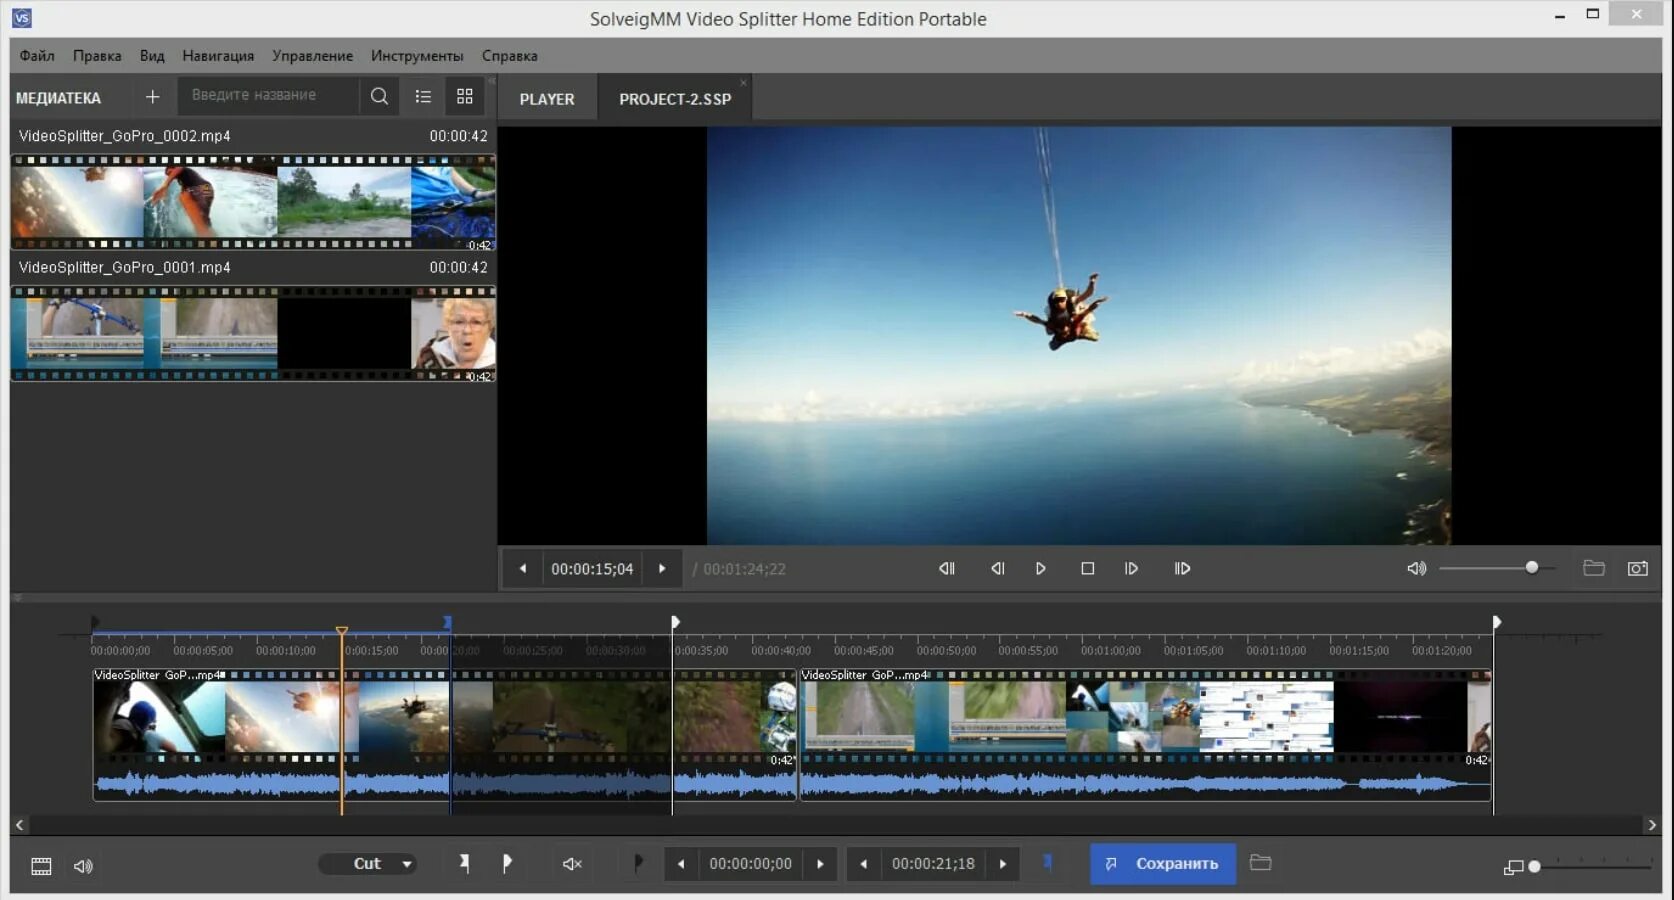Click the Сохранить button
This screenshot has width=1674, height=900.
click(x=1163, y=864)
